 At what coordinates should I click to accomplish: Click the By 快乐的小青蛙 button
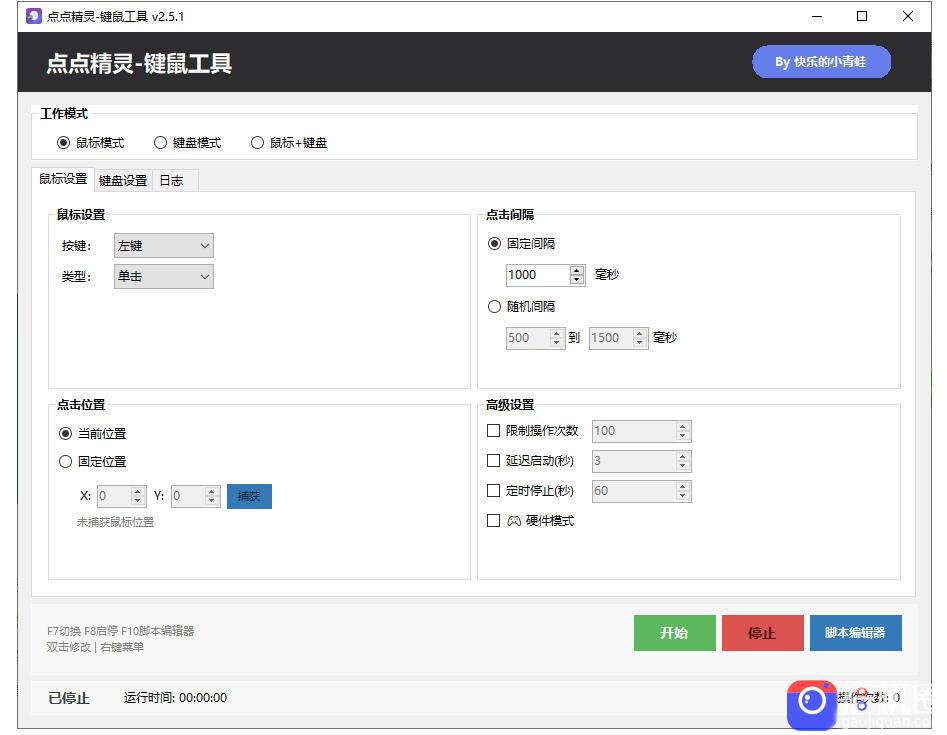pyautogui.click(x=821, y=62)
